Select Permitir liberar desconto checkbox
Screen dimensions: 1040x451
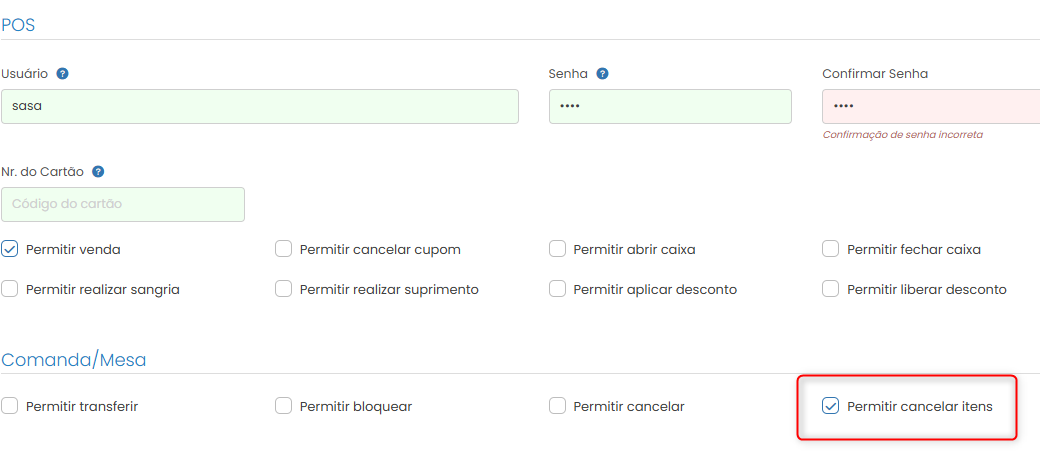[830, 289]
